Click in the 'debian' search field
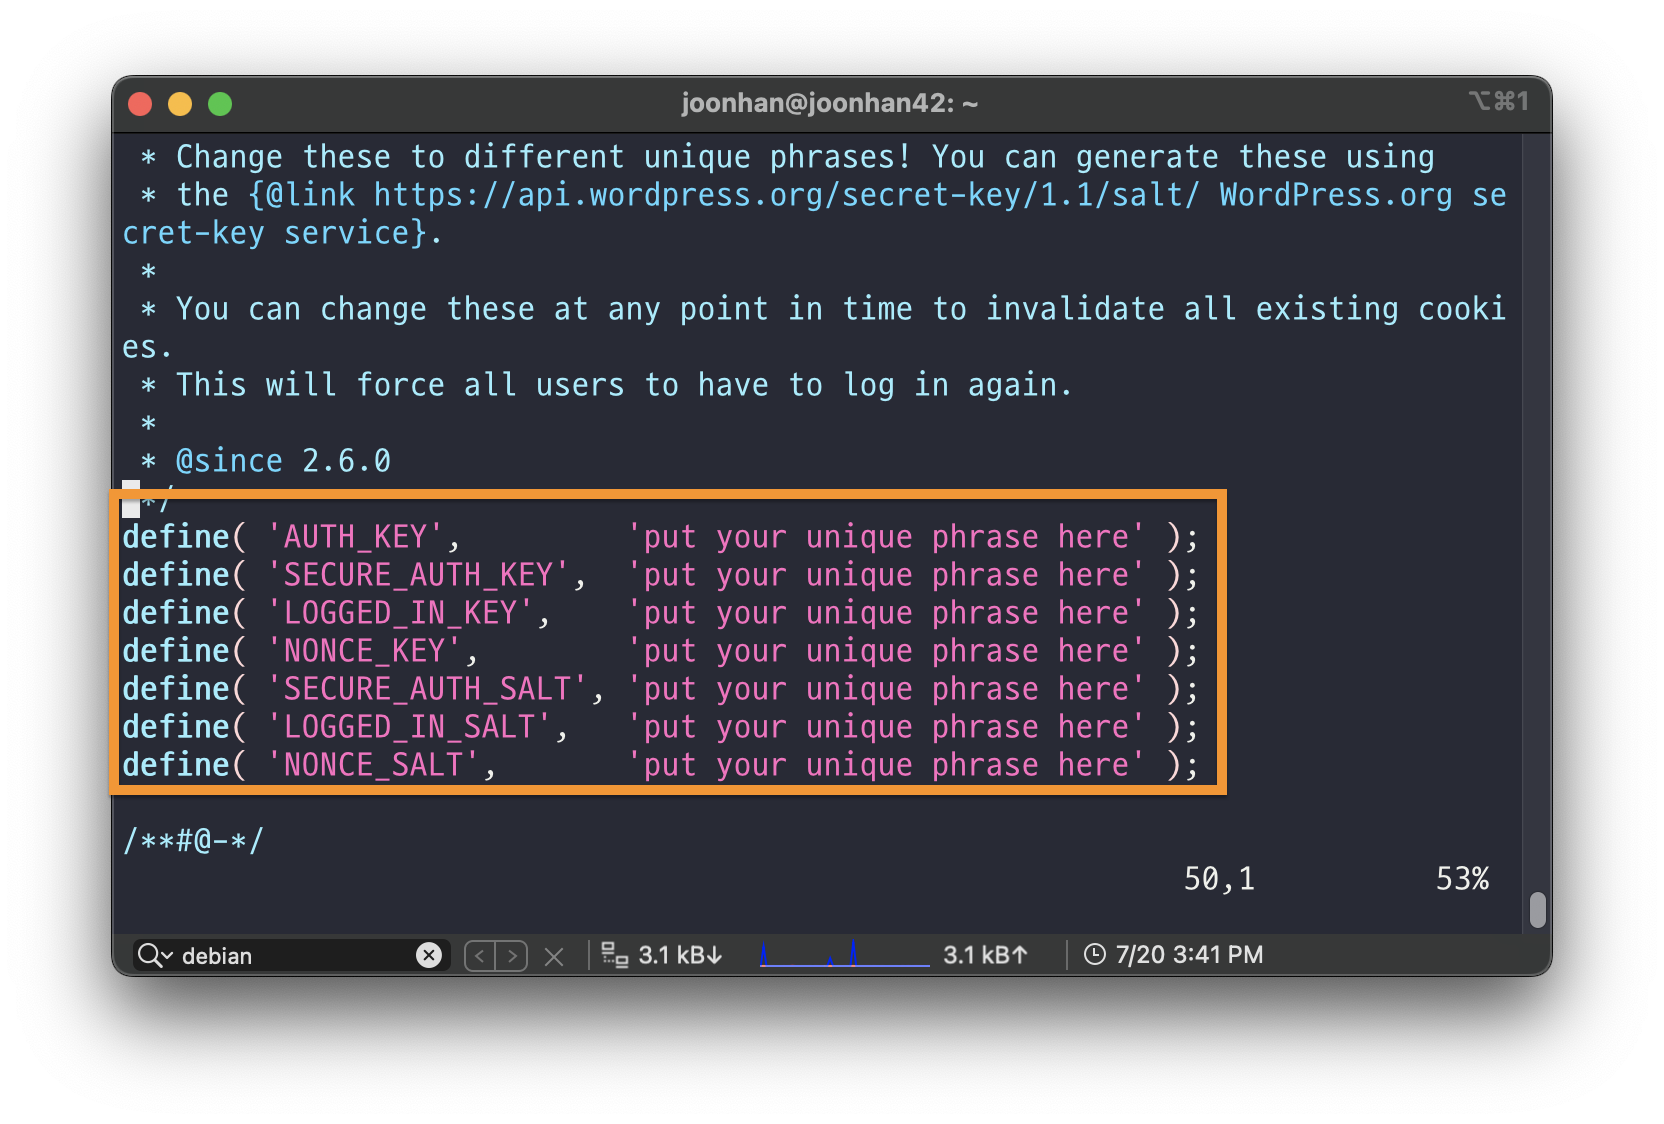The image size is (1664, 1124). pos(290,956)
